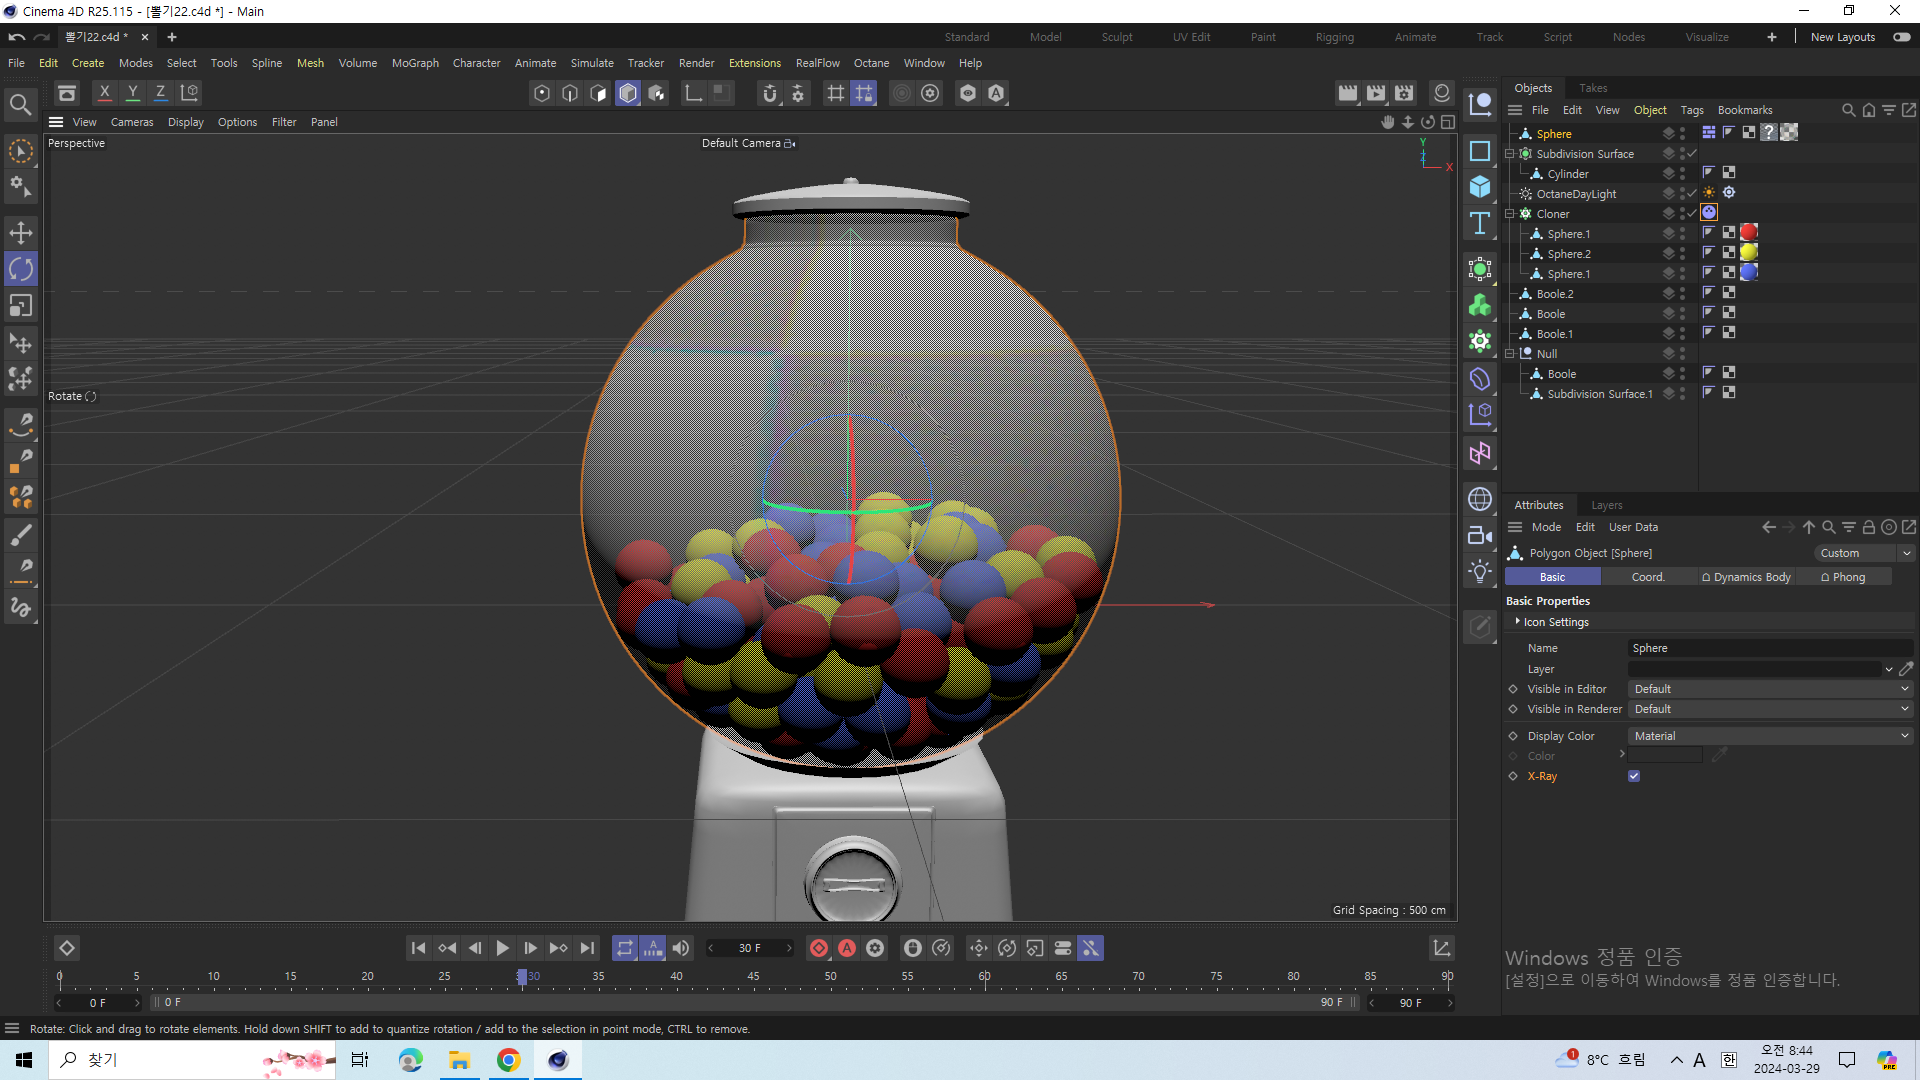Image resolution: width=1920 pixels, height=1080 pixels.
Task: Select the Rotate tool in left toolbar
Action: coord(20,269)
